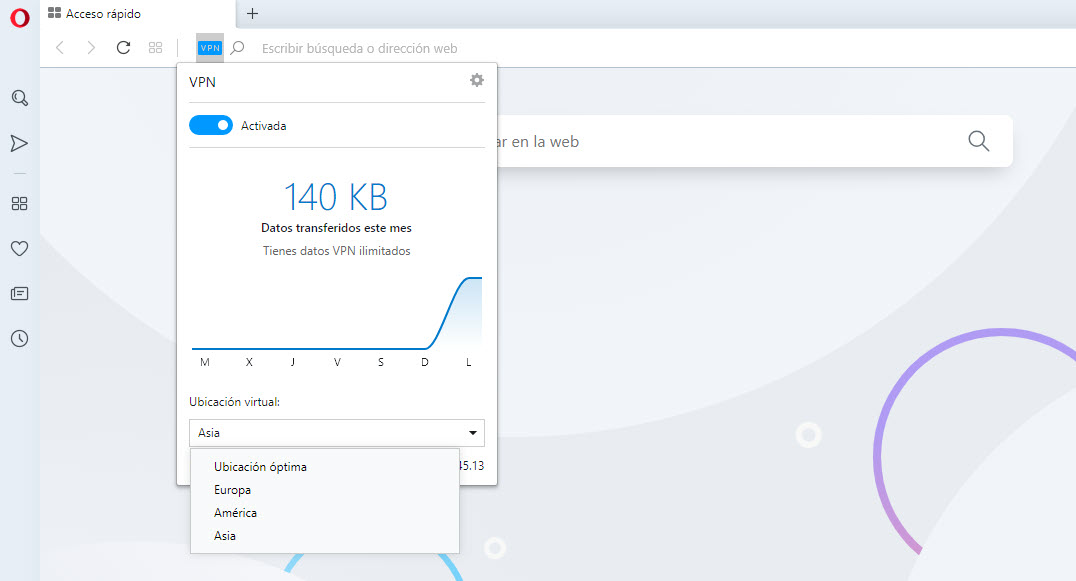
Task: Click the magnifier in web search box
Action: pos(978,141)
